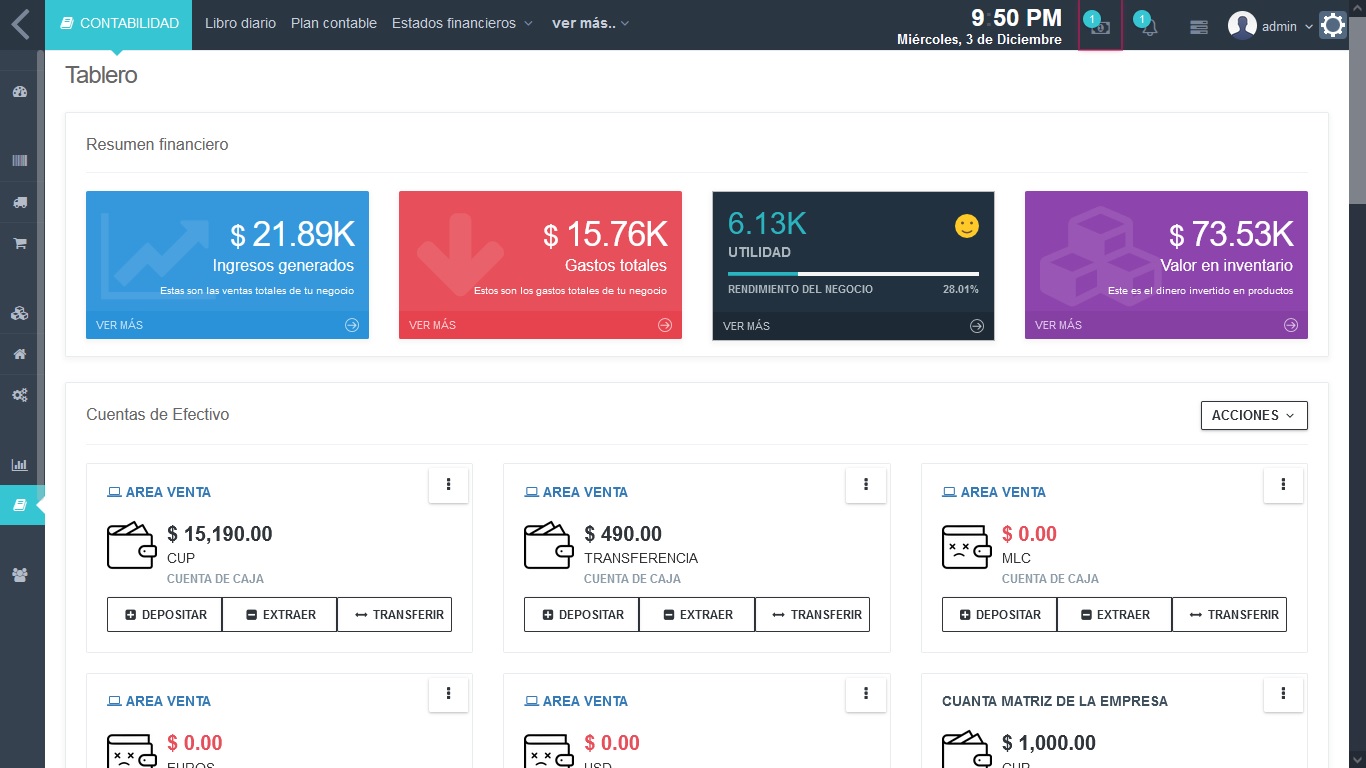Image resolution: width=1366 pixels, height=768 pixels.
Task: Click DEPOSITAR on the CUP cash account
Action: [165, 615]
